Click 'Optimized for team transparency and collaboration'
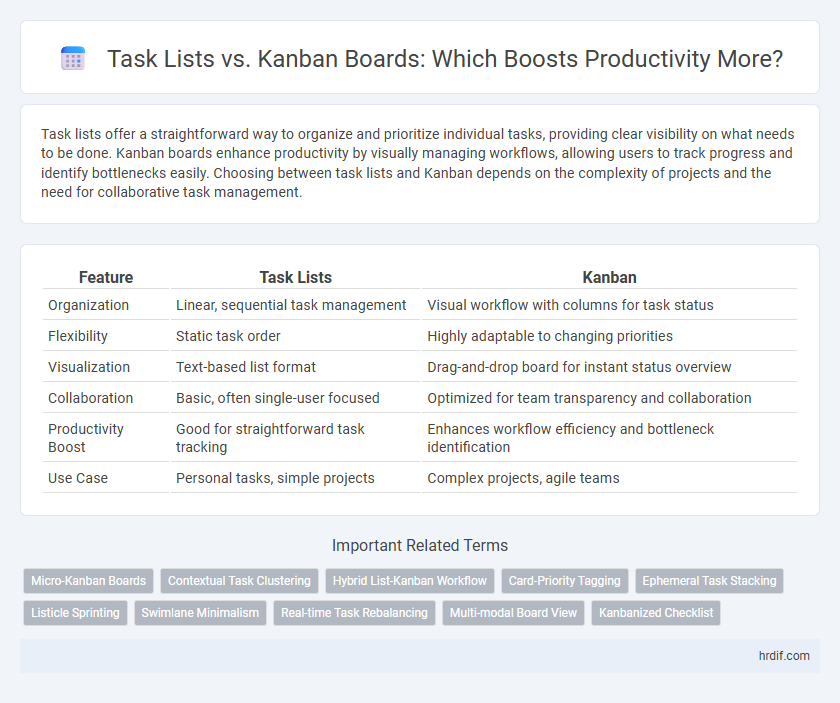 click(x=589, y=398)
